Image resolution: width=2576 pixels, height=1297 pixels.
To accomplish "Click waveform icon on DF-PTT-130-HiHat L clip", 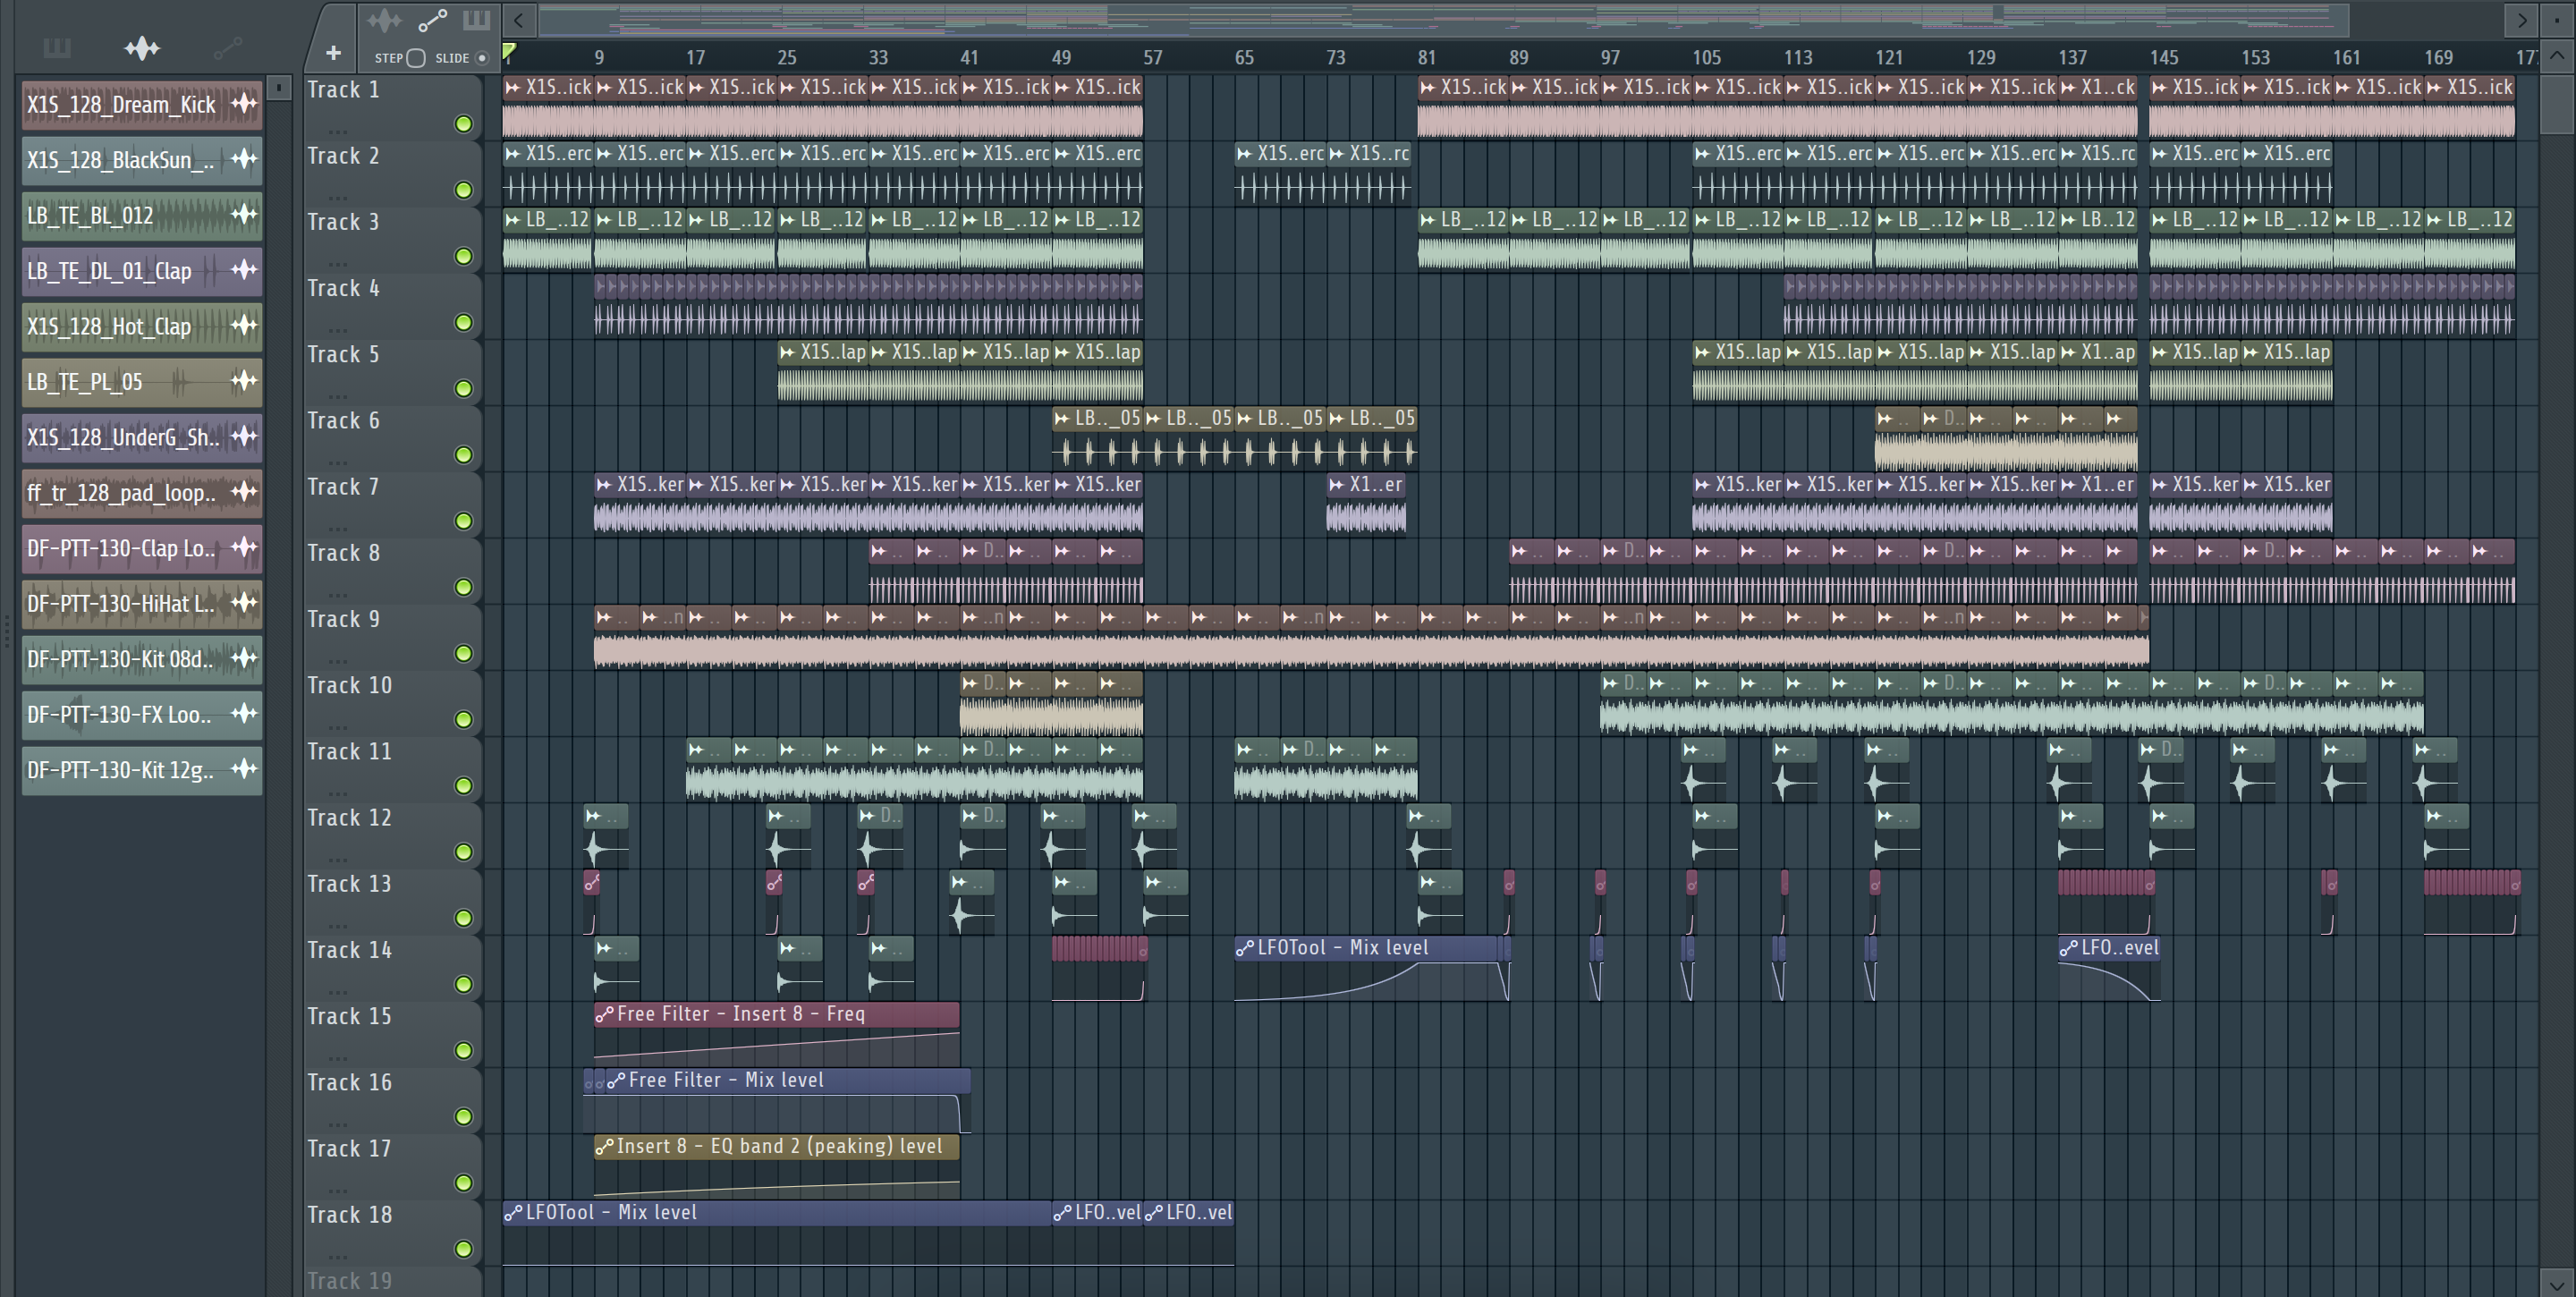I will click(x=244, y=603).
